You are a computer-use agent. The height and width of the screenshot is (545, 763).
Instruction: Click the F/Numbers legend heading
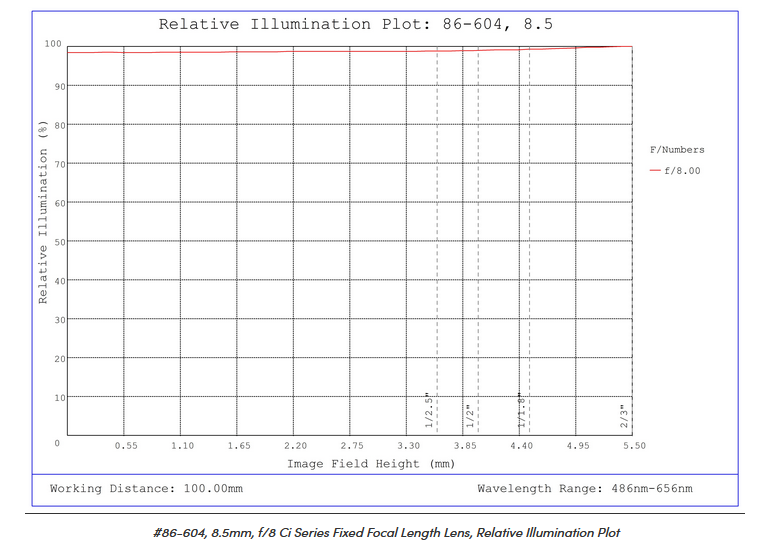point(677,150)
